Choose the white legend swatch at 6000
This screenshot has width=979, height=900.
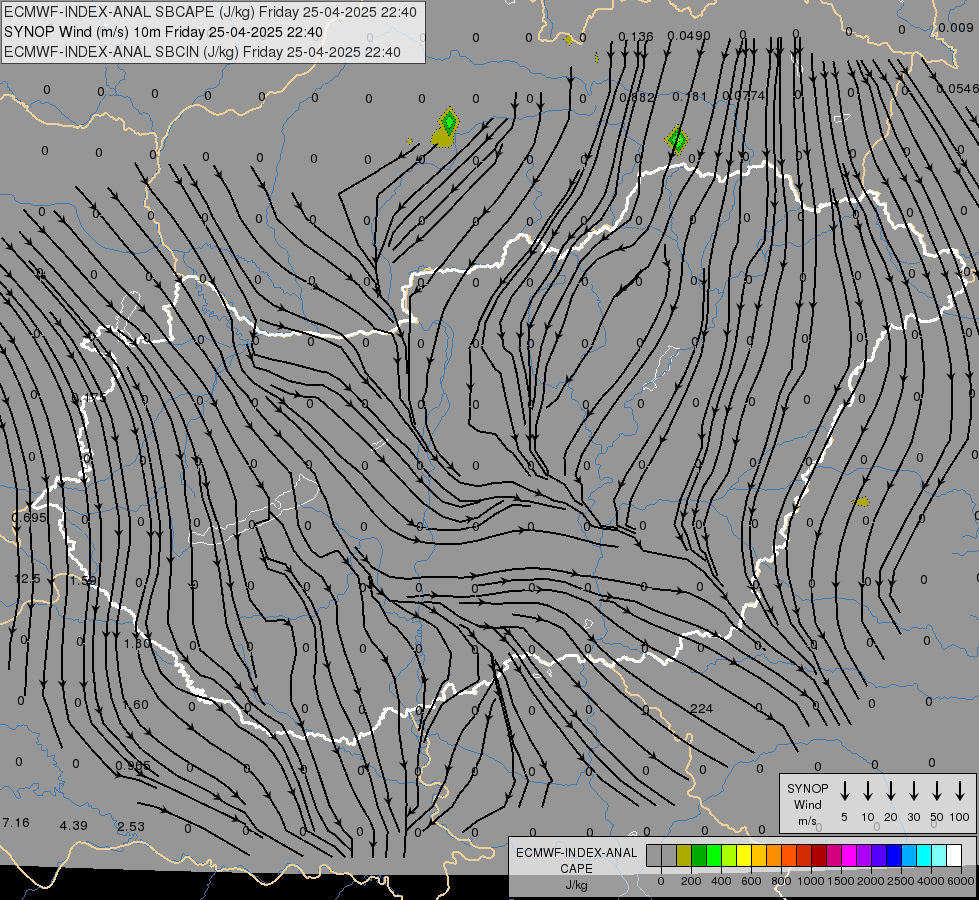(x=953, y=855)
